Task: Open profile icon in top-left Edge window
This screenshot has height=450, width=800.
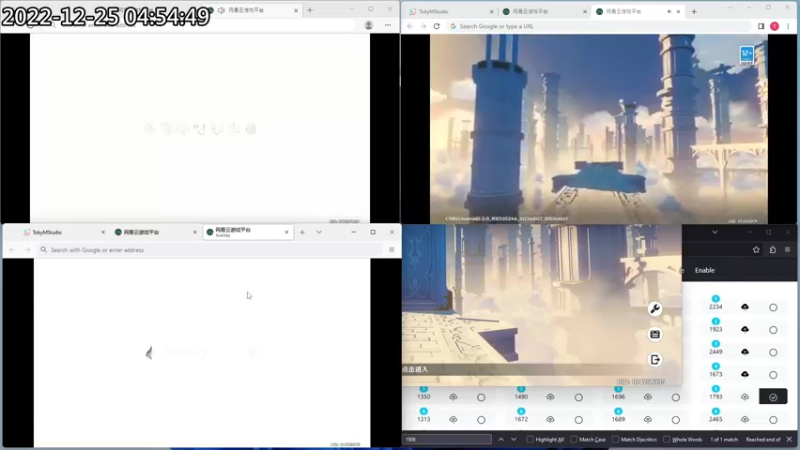Action: coord(368,25)
